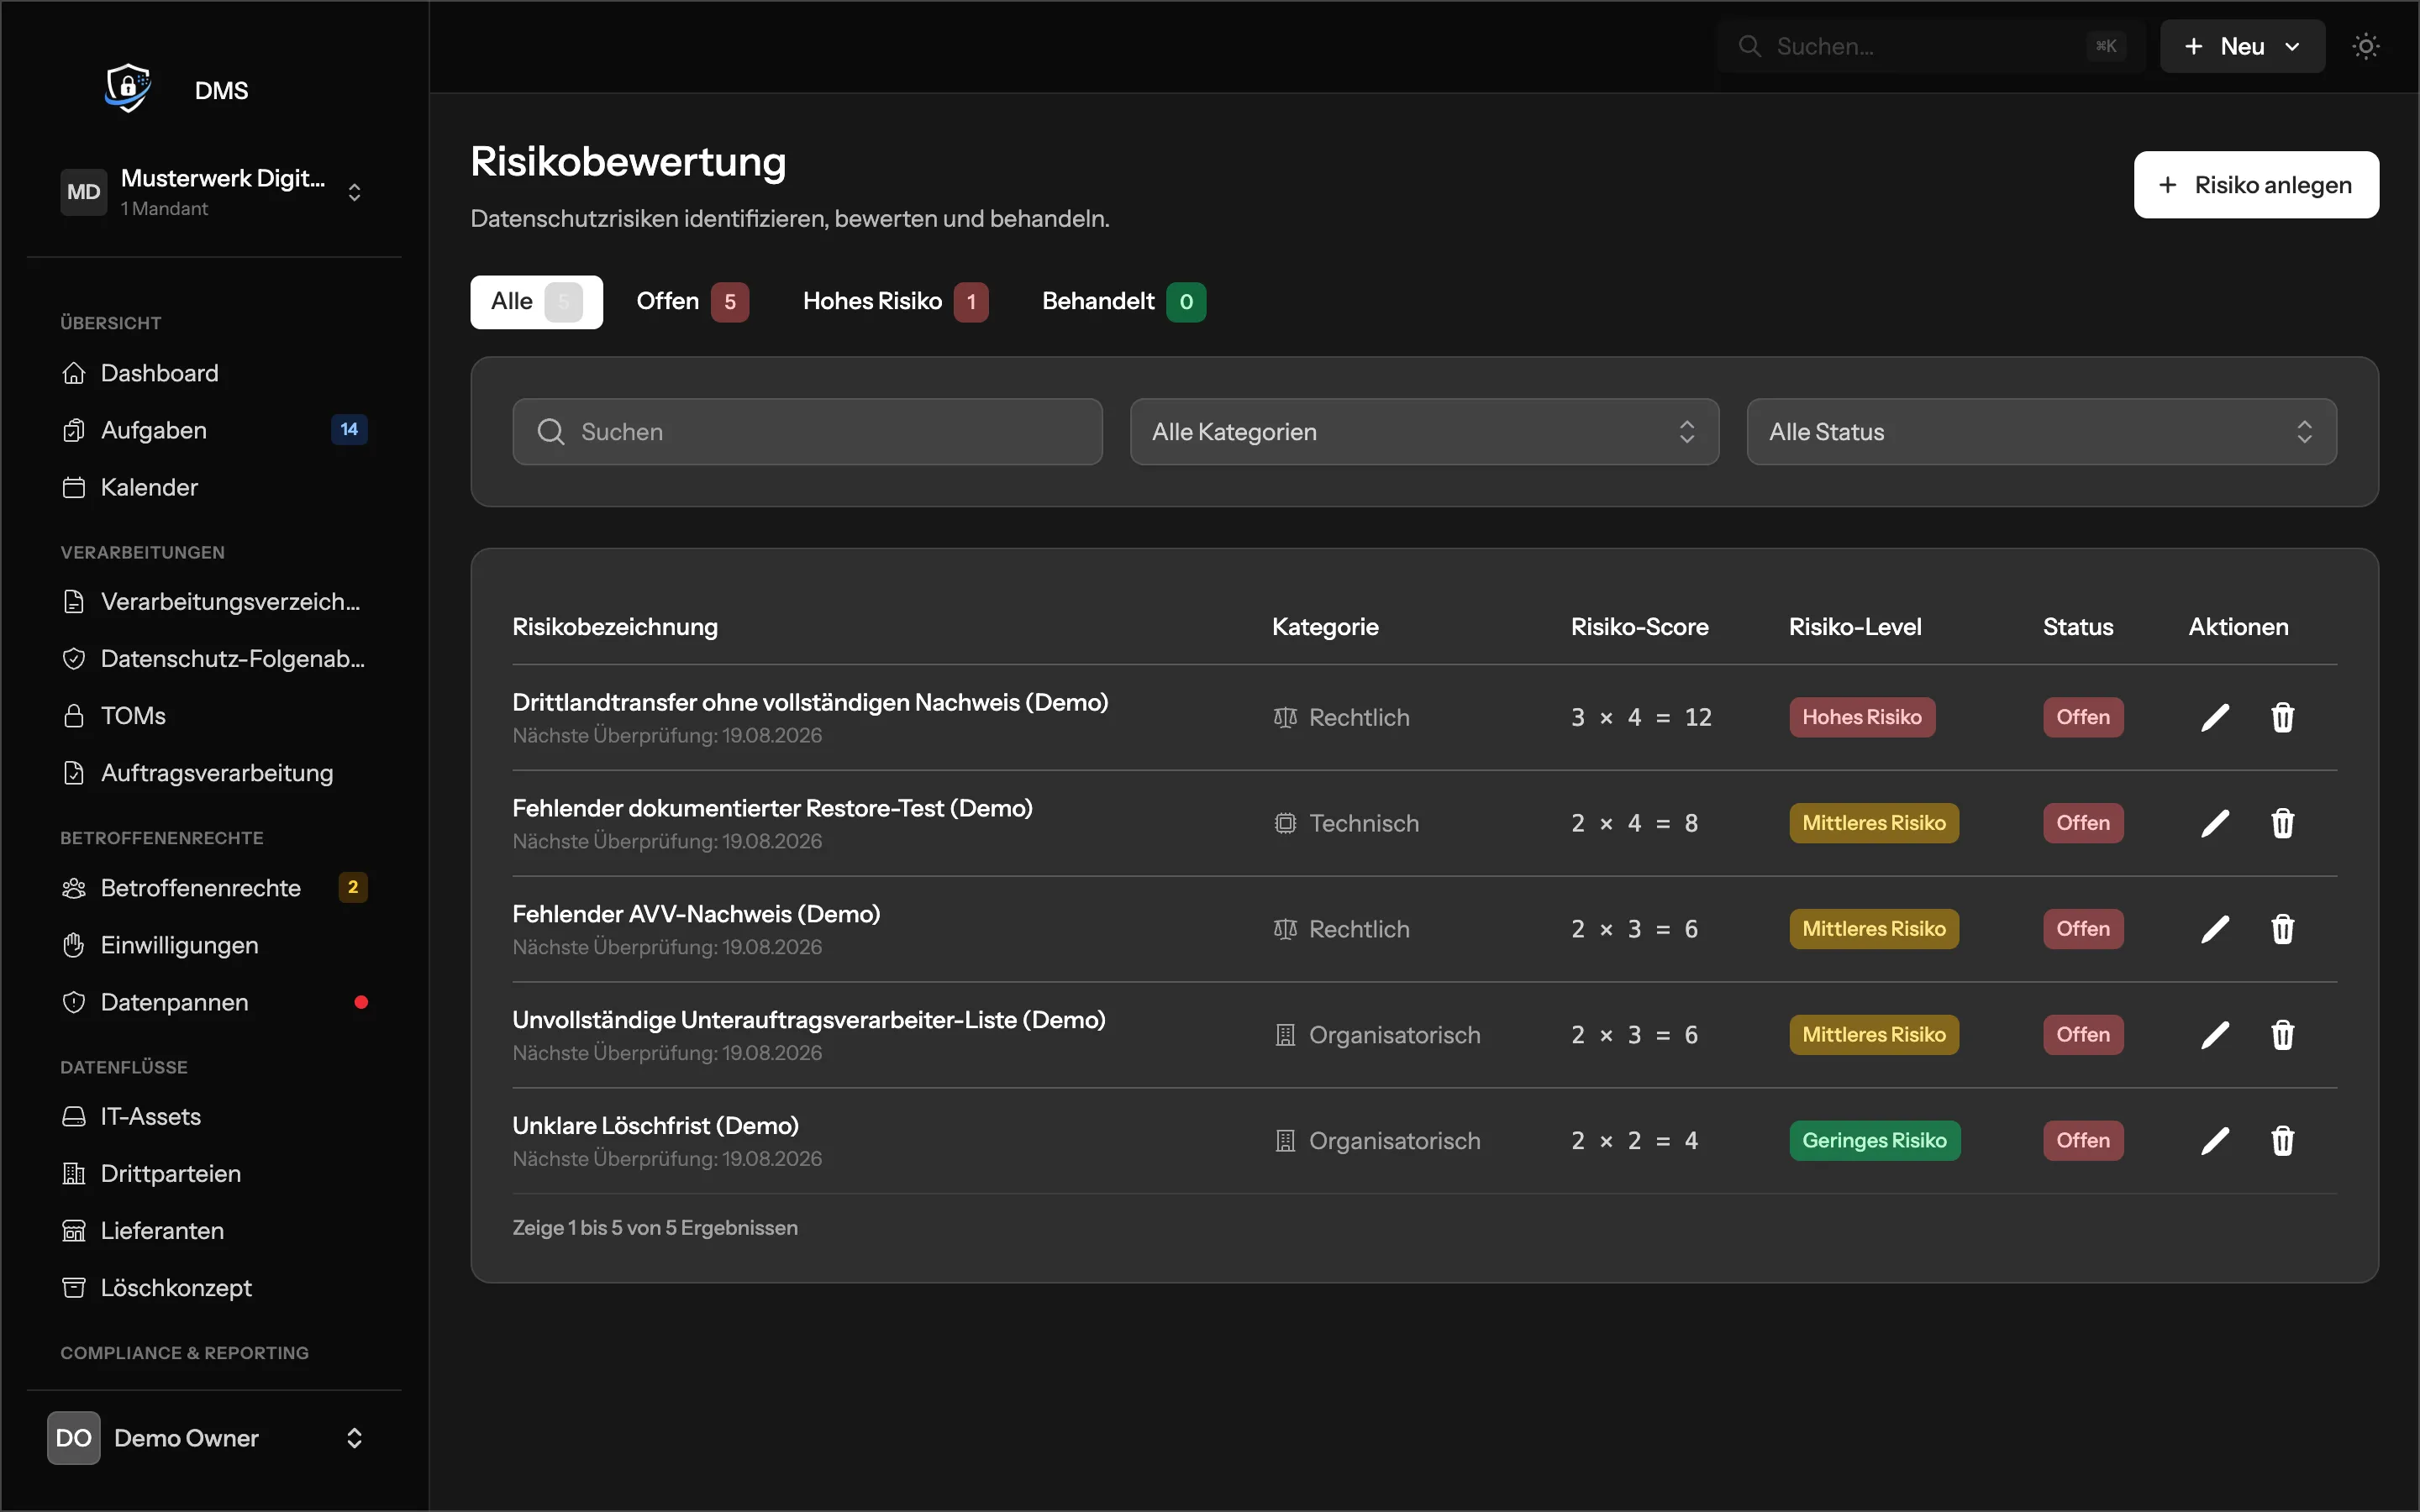
Task: Expand the Neu dropdown menu
Action: (x=2242, y=46)
